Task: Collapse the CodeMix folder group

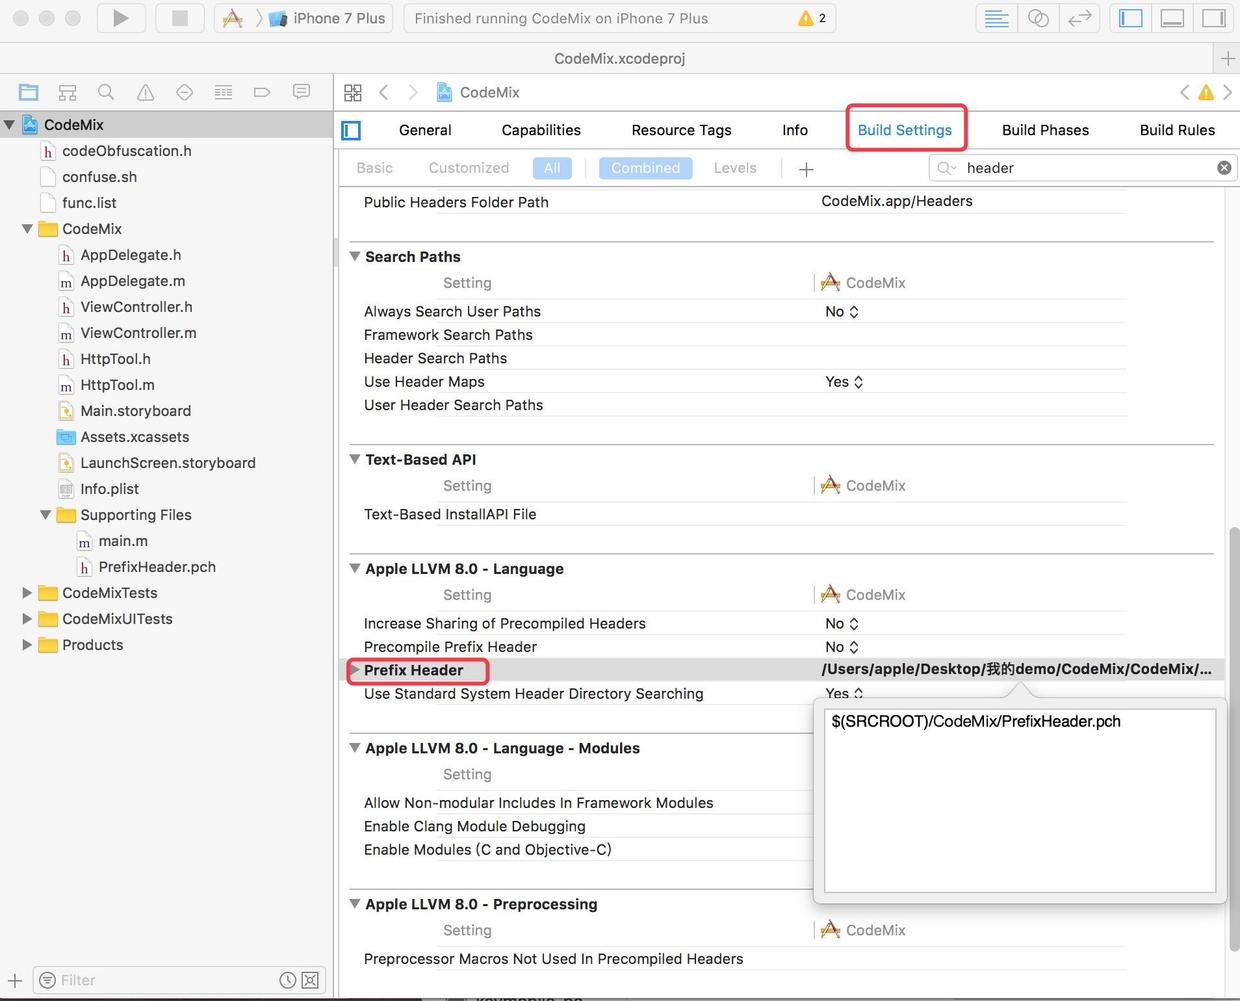Action: point(27,229)
